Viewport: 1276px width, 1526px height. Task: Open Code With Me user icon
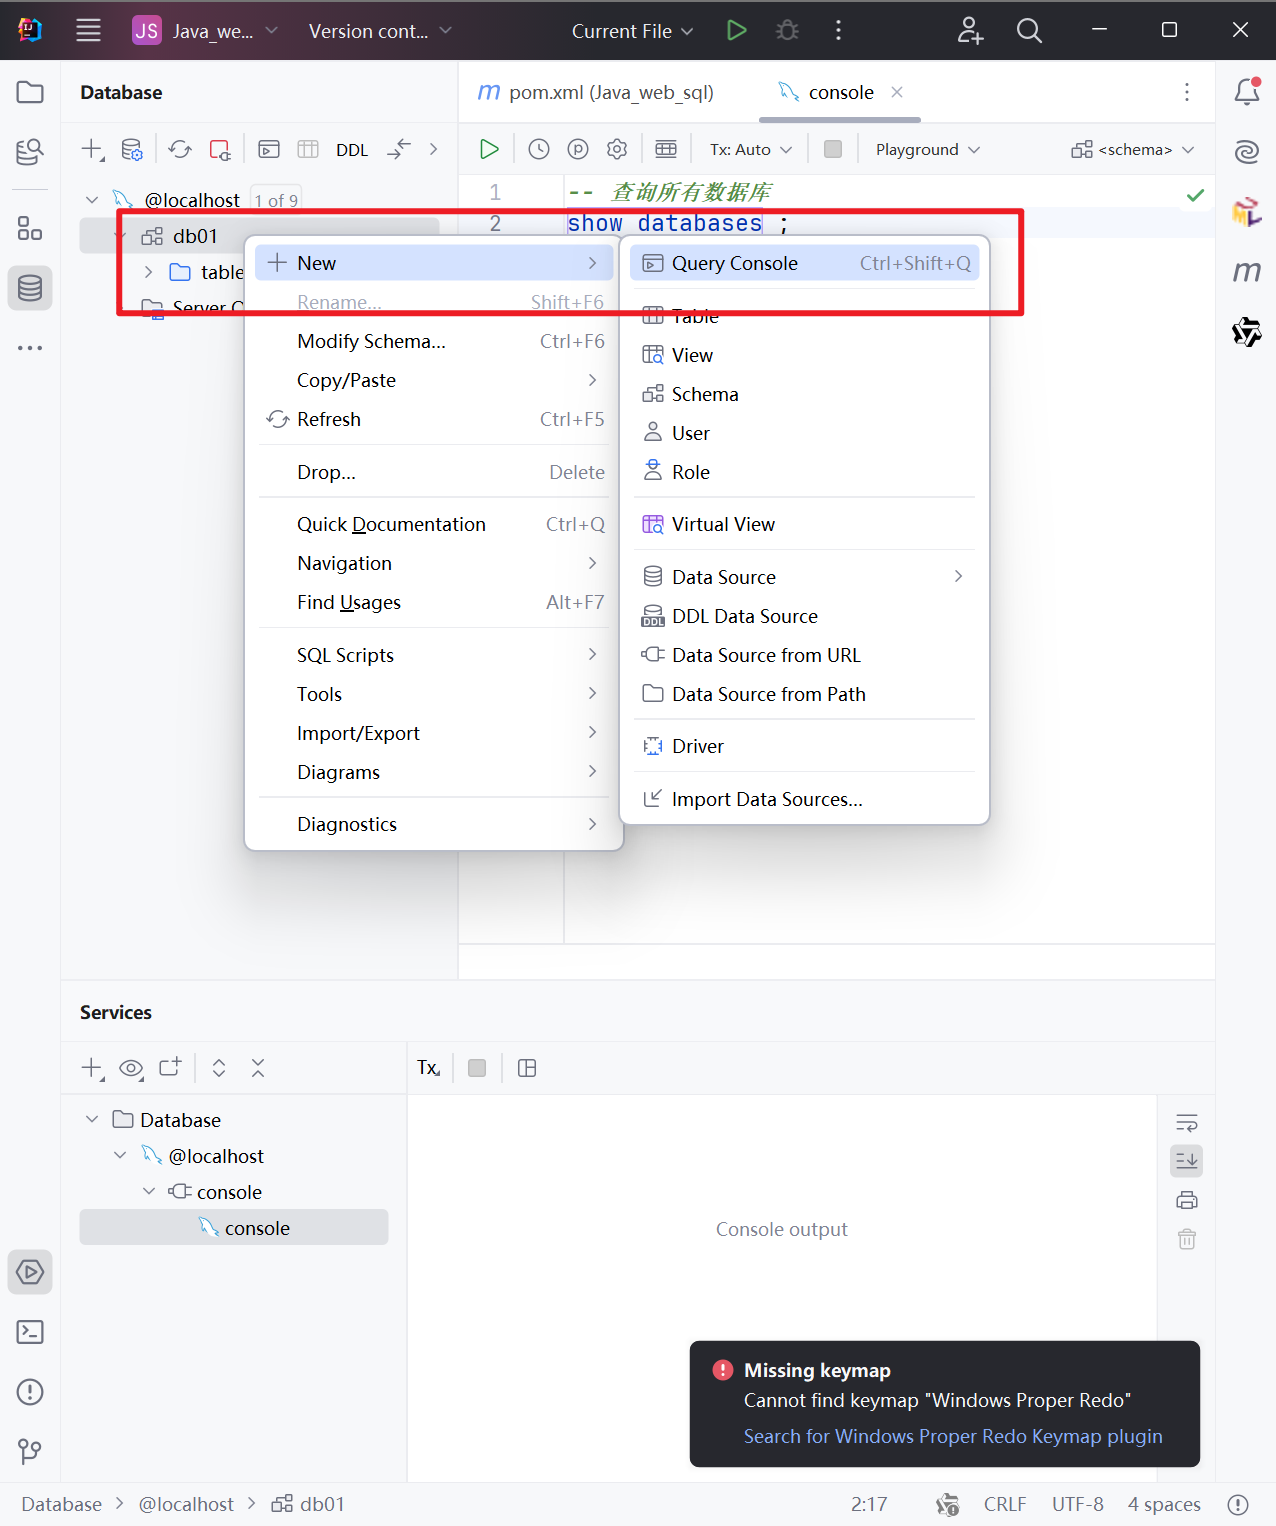click(x=970, y=30)
